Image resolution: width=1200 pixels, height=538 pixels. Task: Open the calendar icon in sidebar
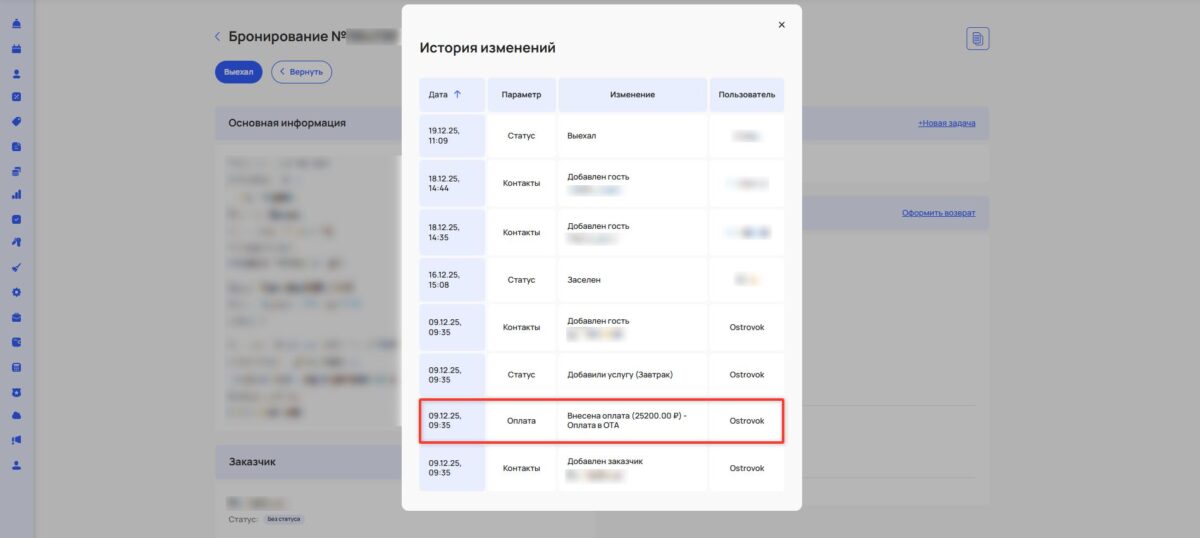coord(17,48)
